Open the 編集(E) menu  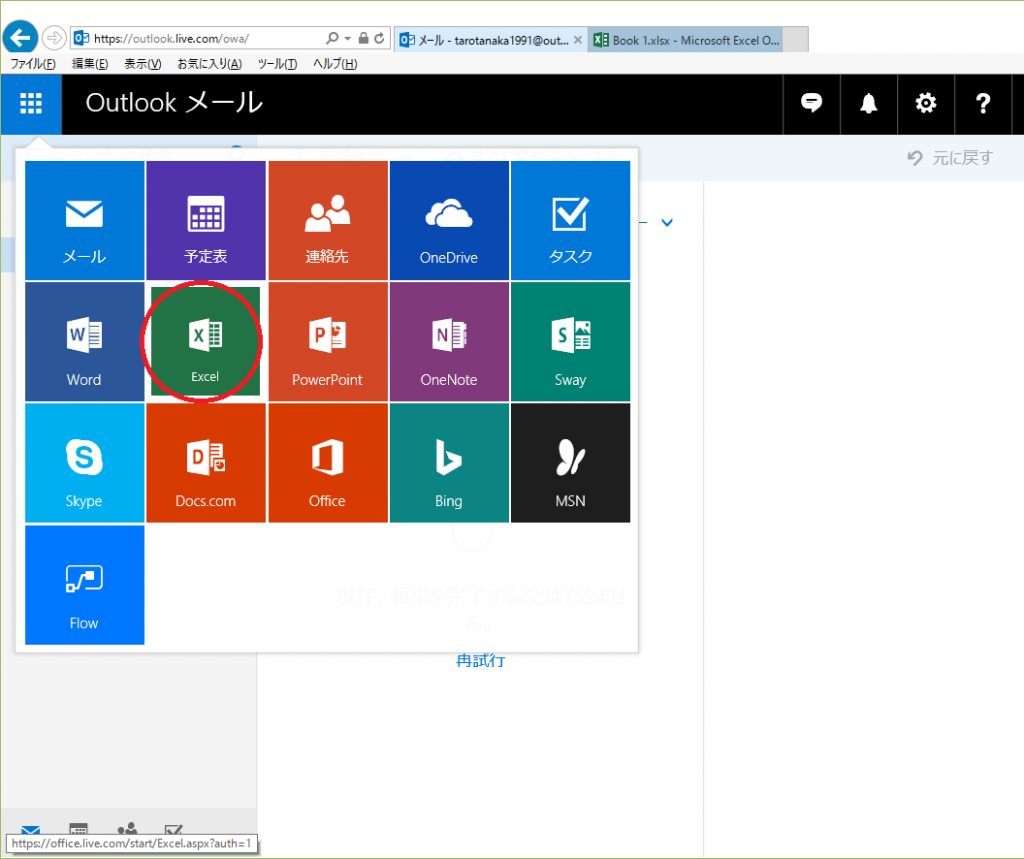(x=89, y=63)
